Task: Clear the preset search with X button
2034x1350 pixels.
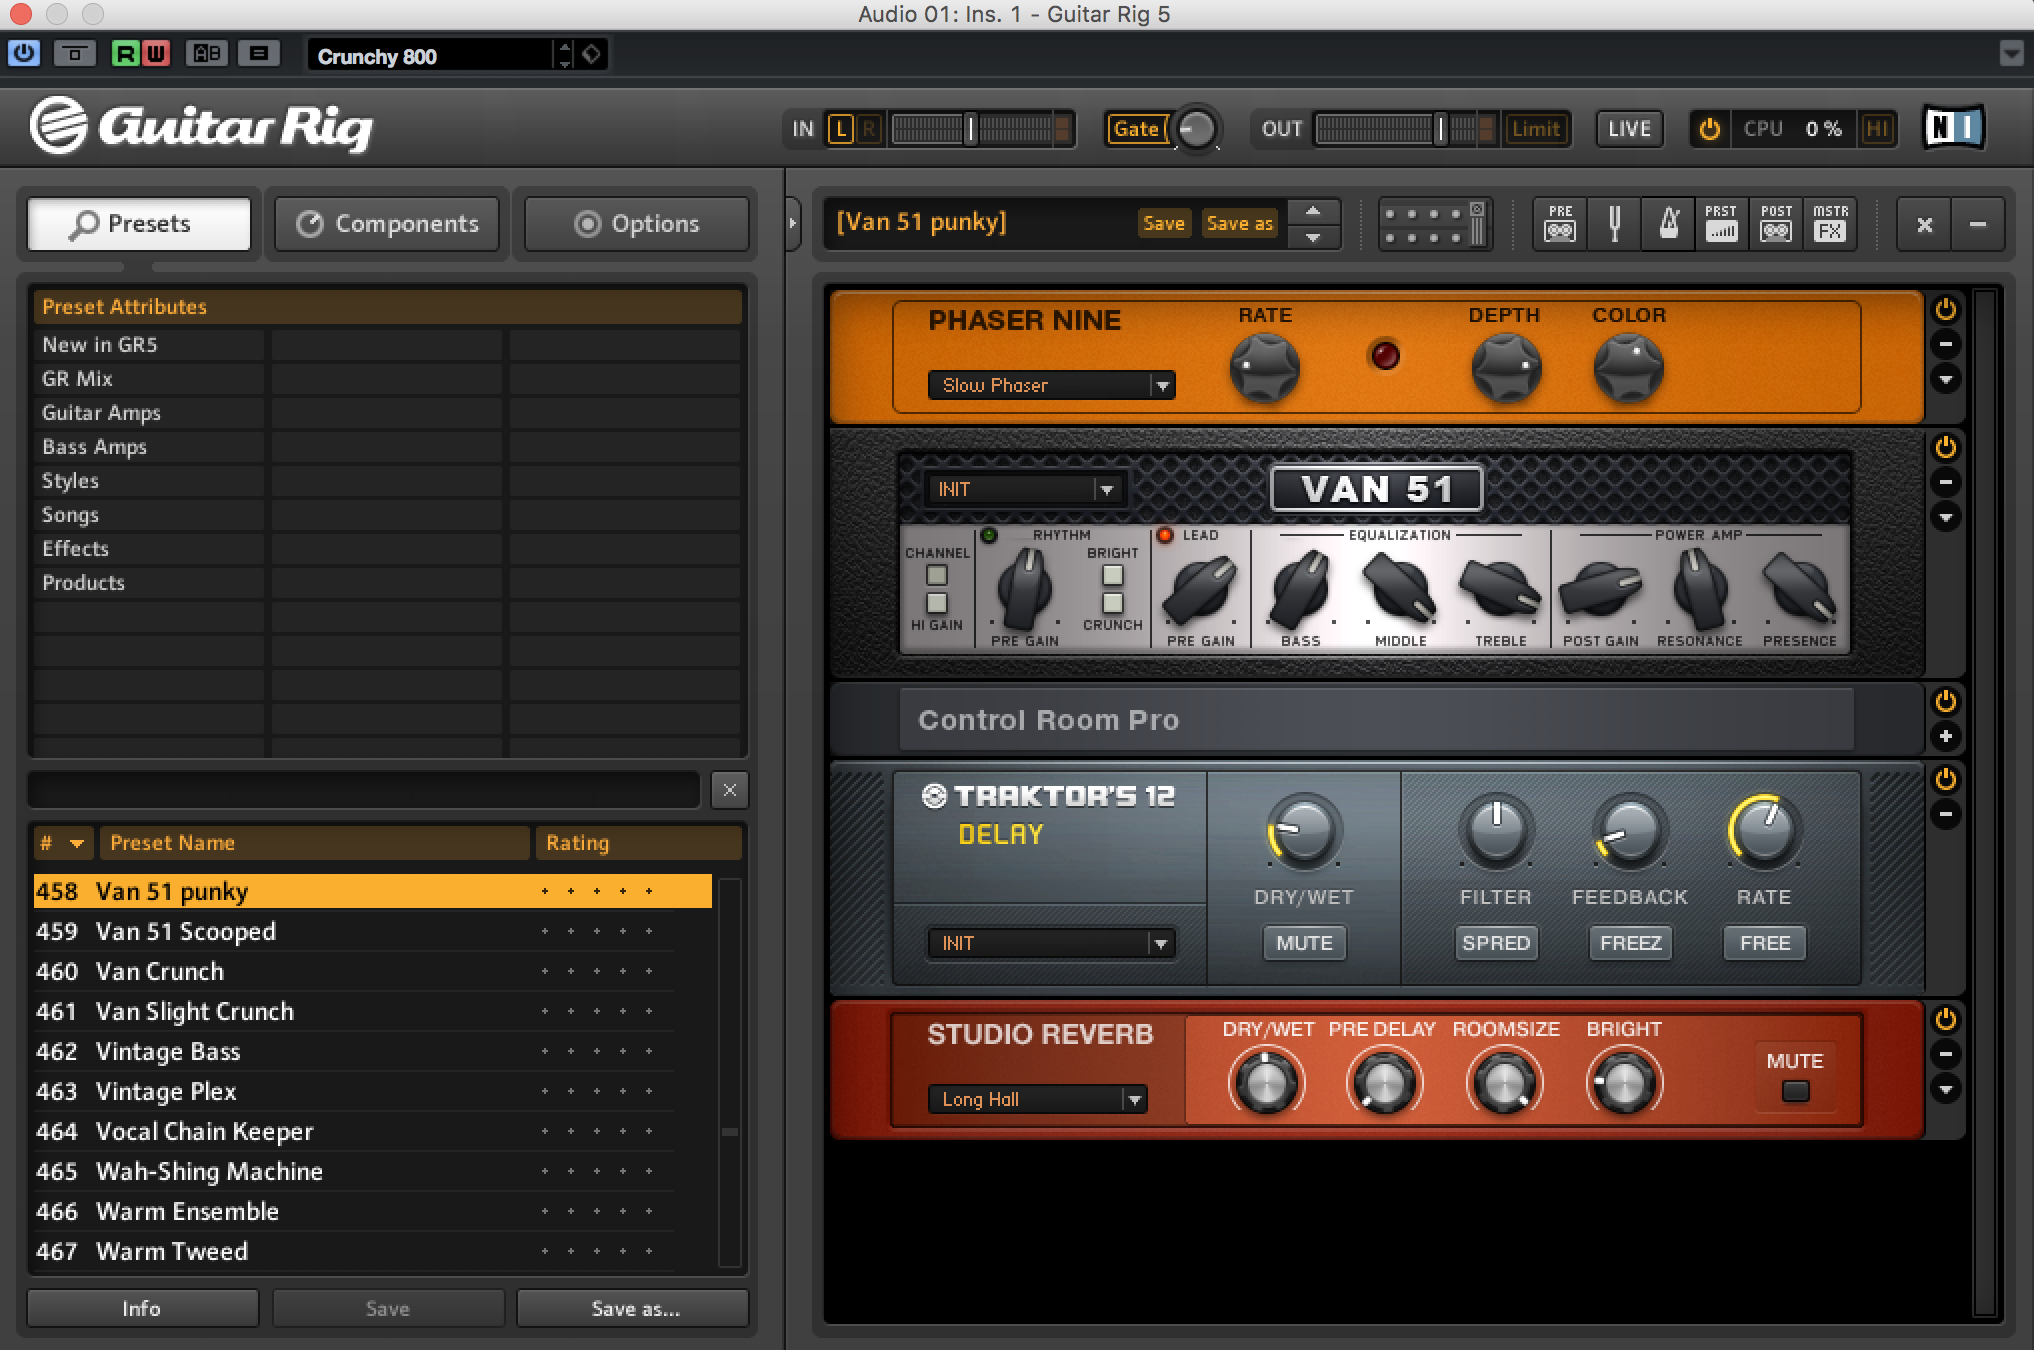Action: (730, 790)
